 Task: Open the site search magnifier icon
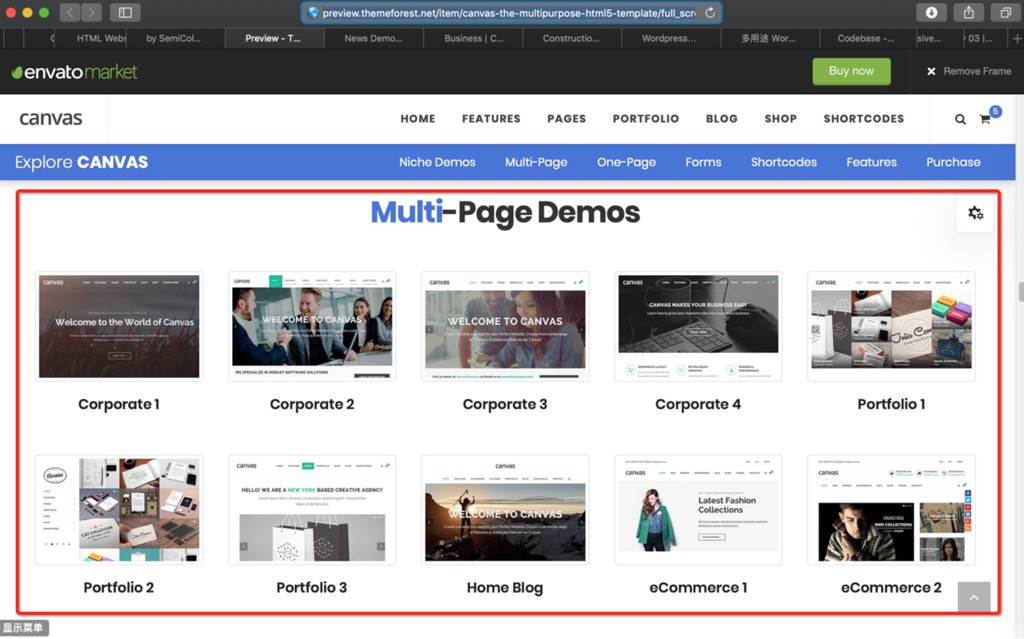960,119
